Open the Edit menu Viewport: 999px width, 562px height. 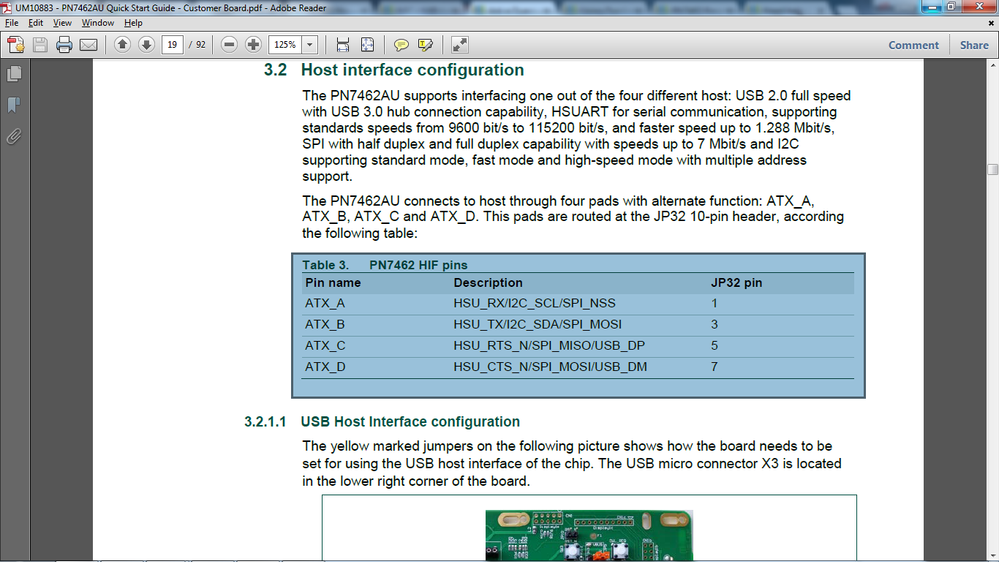pyautogui.click(x=36, y=23)
